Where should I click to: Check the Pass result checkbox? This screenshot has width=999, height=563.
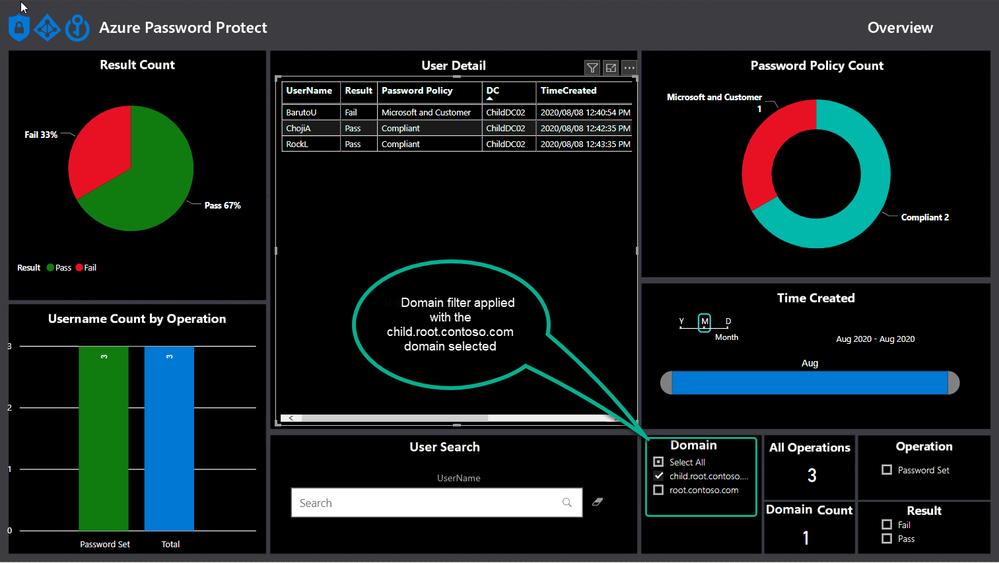886,538
